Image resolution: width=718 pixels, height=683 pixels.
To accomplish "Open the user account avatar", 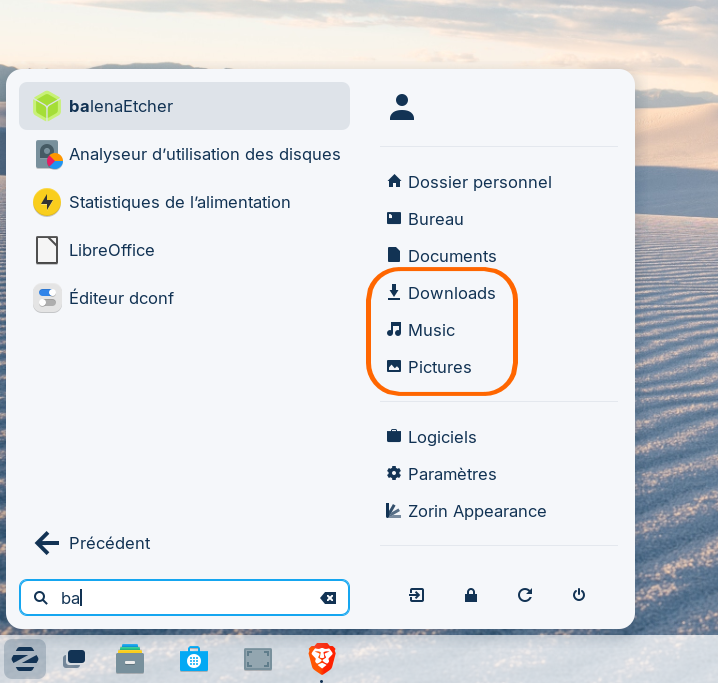I will (x=402, y=107).
